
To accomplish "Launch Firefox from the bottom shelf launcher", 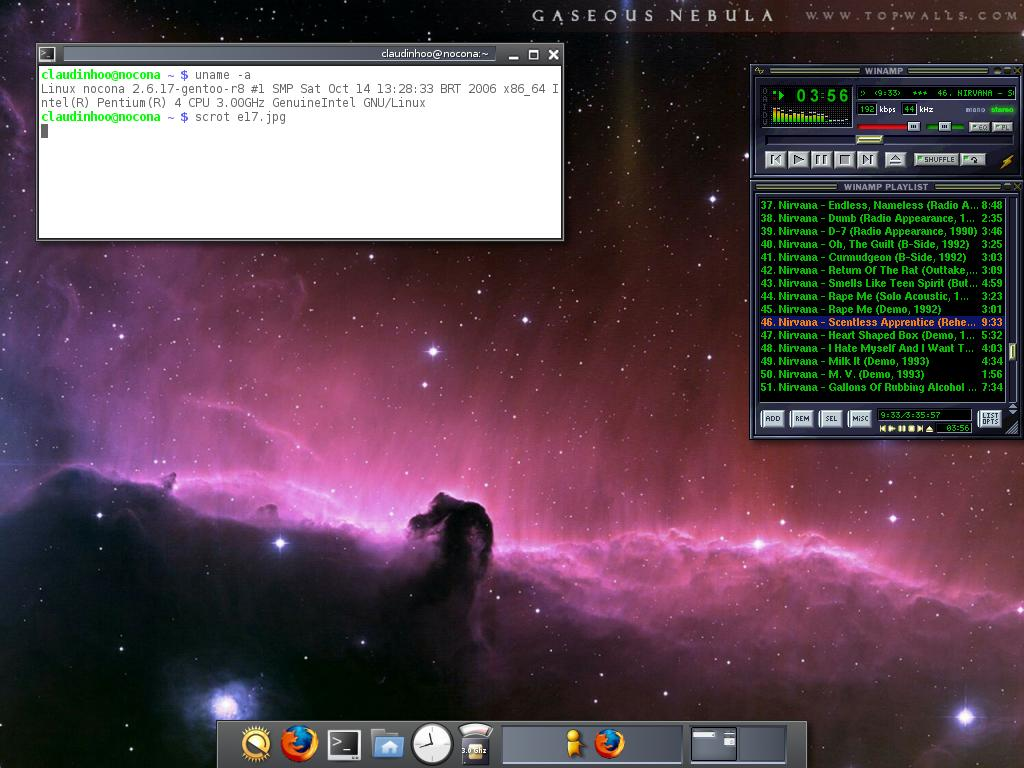I will point(299,743).
